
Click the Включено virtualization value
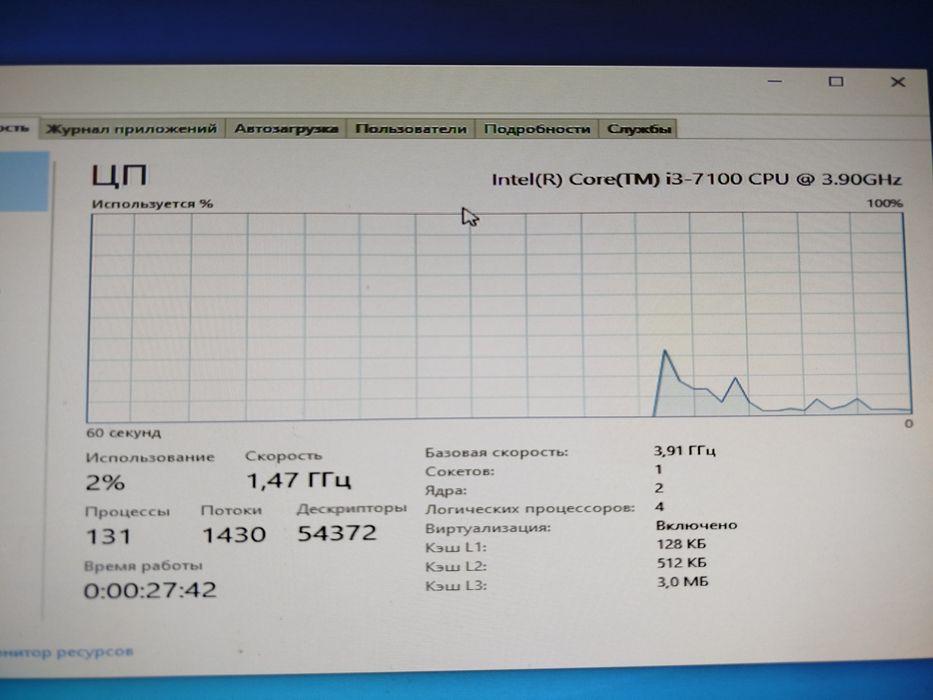[696, 525]
